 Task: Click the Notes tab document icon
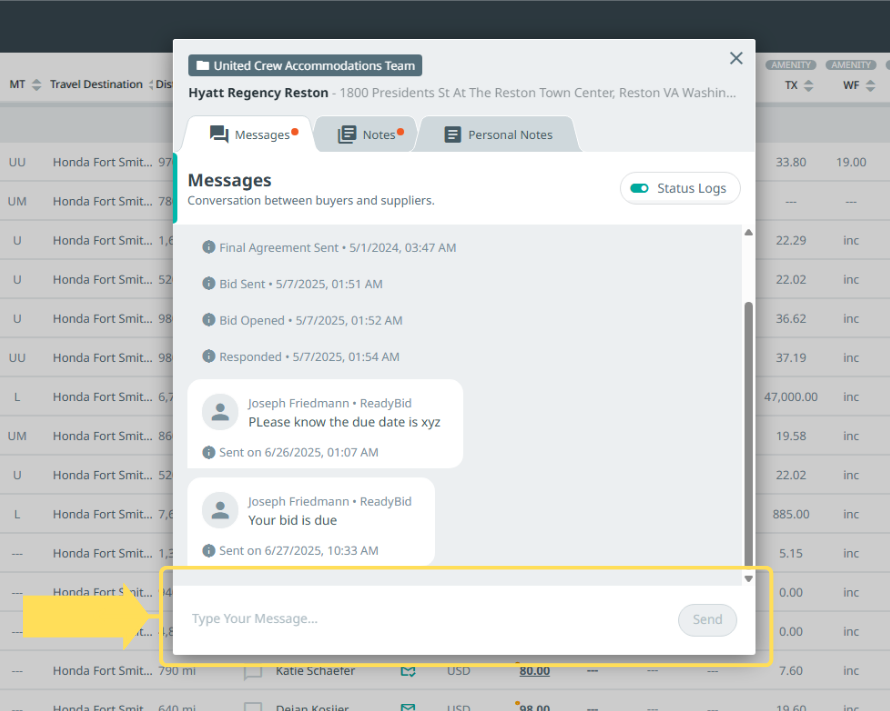347,134
